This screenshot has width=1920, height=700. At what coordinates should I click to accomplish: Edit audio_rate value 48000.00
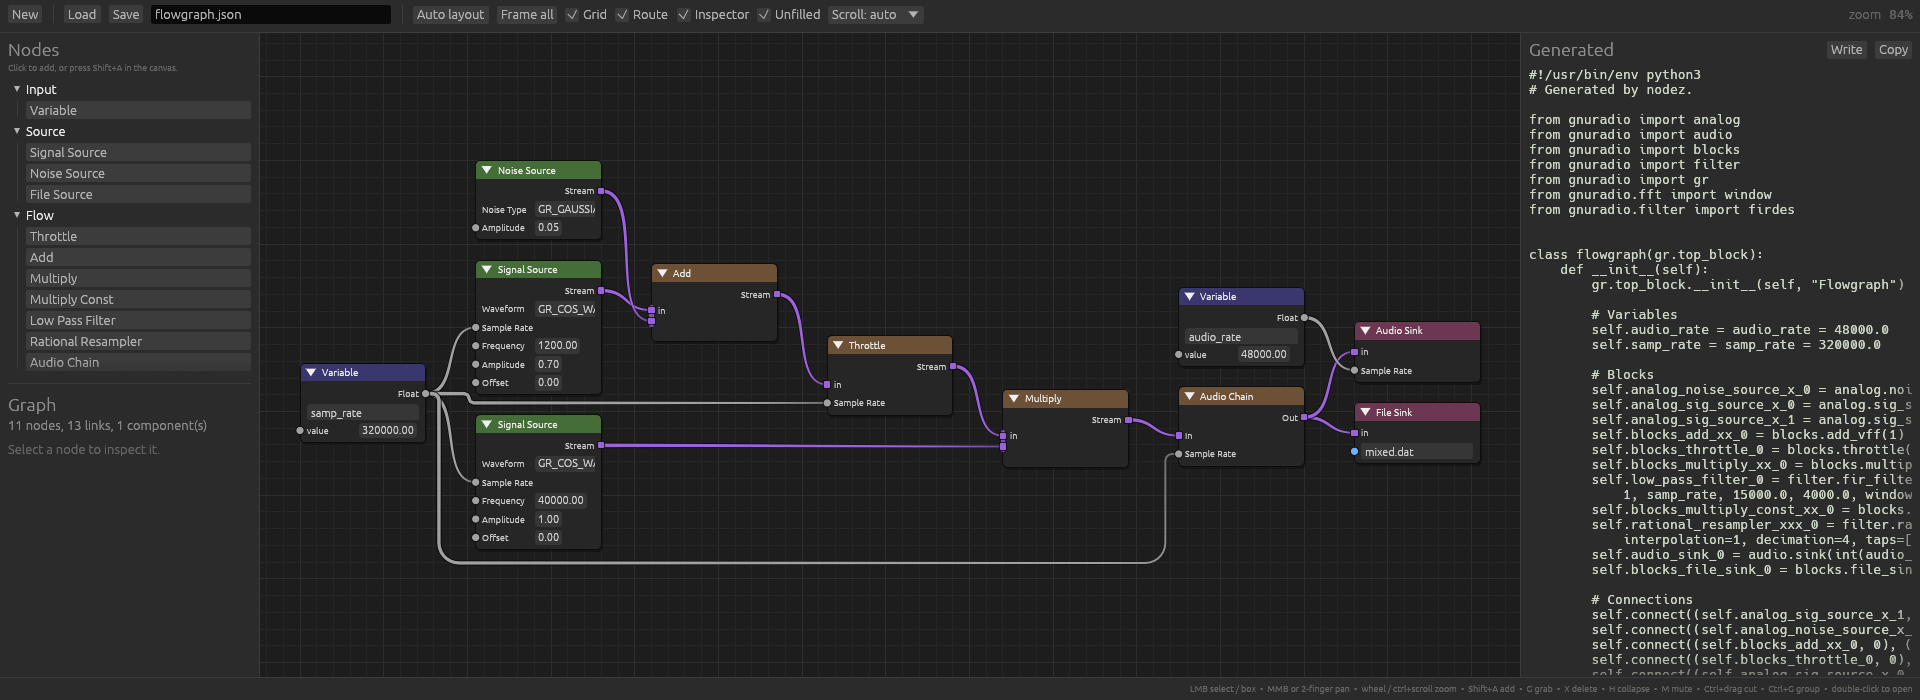coord(1263,354)
